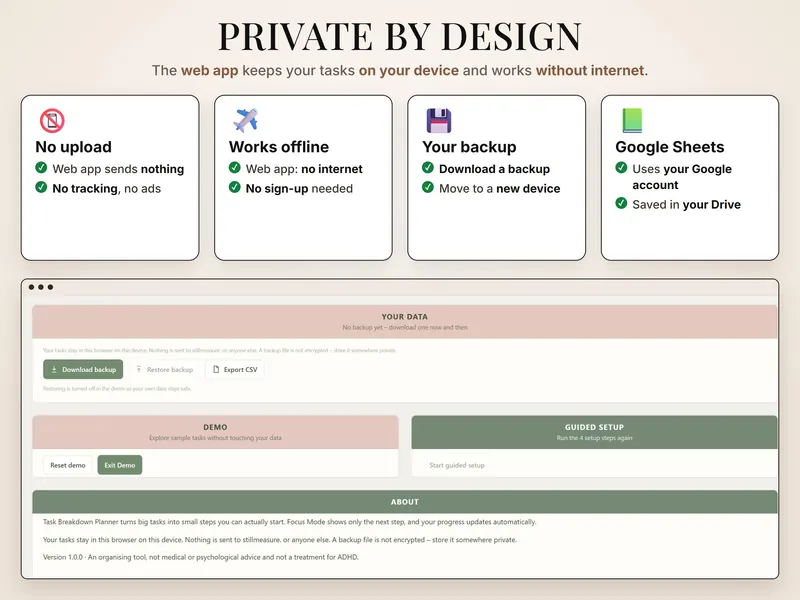Screen dimensions: 800x600
Task: Click the YOUR DATA section header
Action: coord(405,321)
